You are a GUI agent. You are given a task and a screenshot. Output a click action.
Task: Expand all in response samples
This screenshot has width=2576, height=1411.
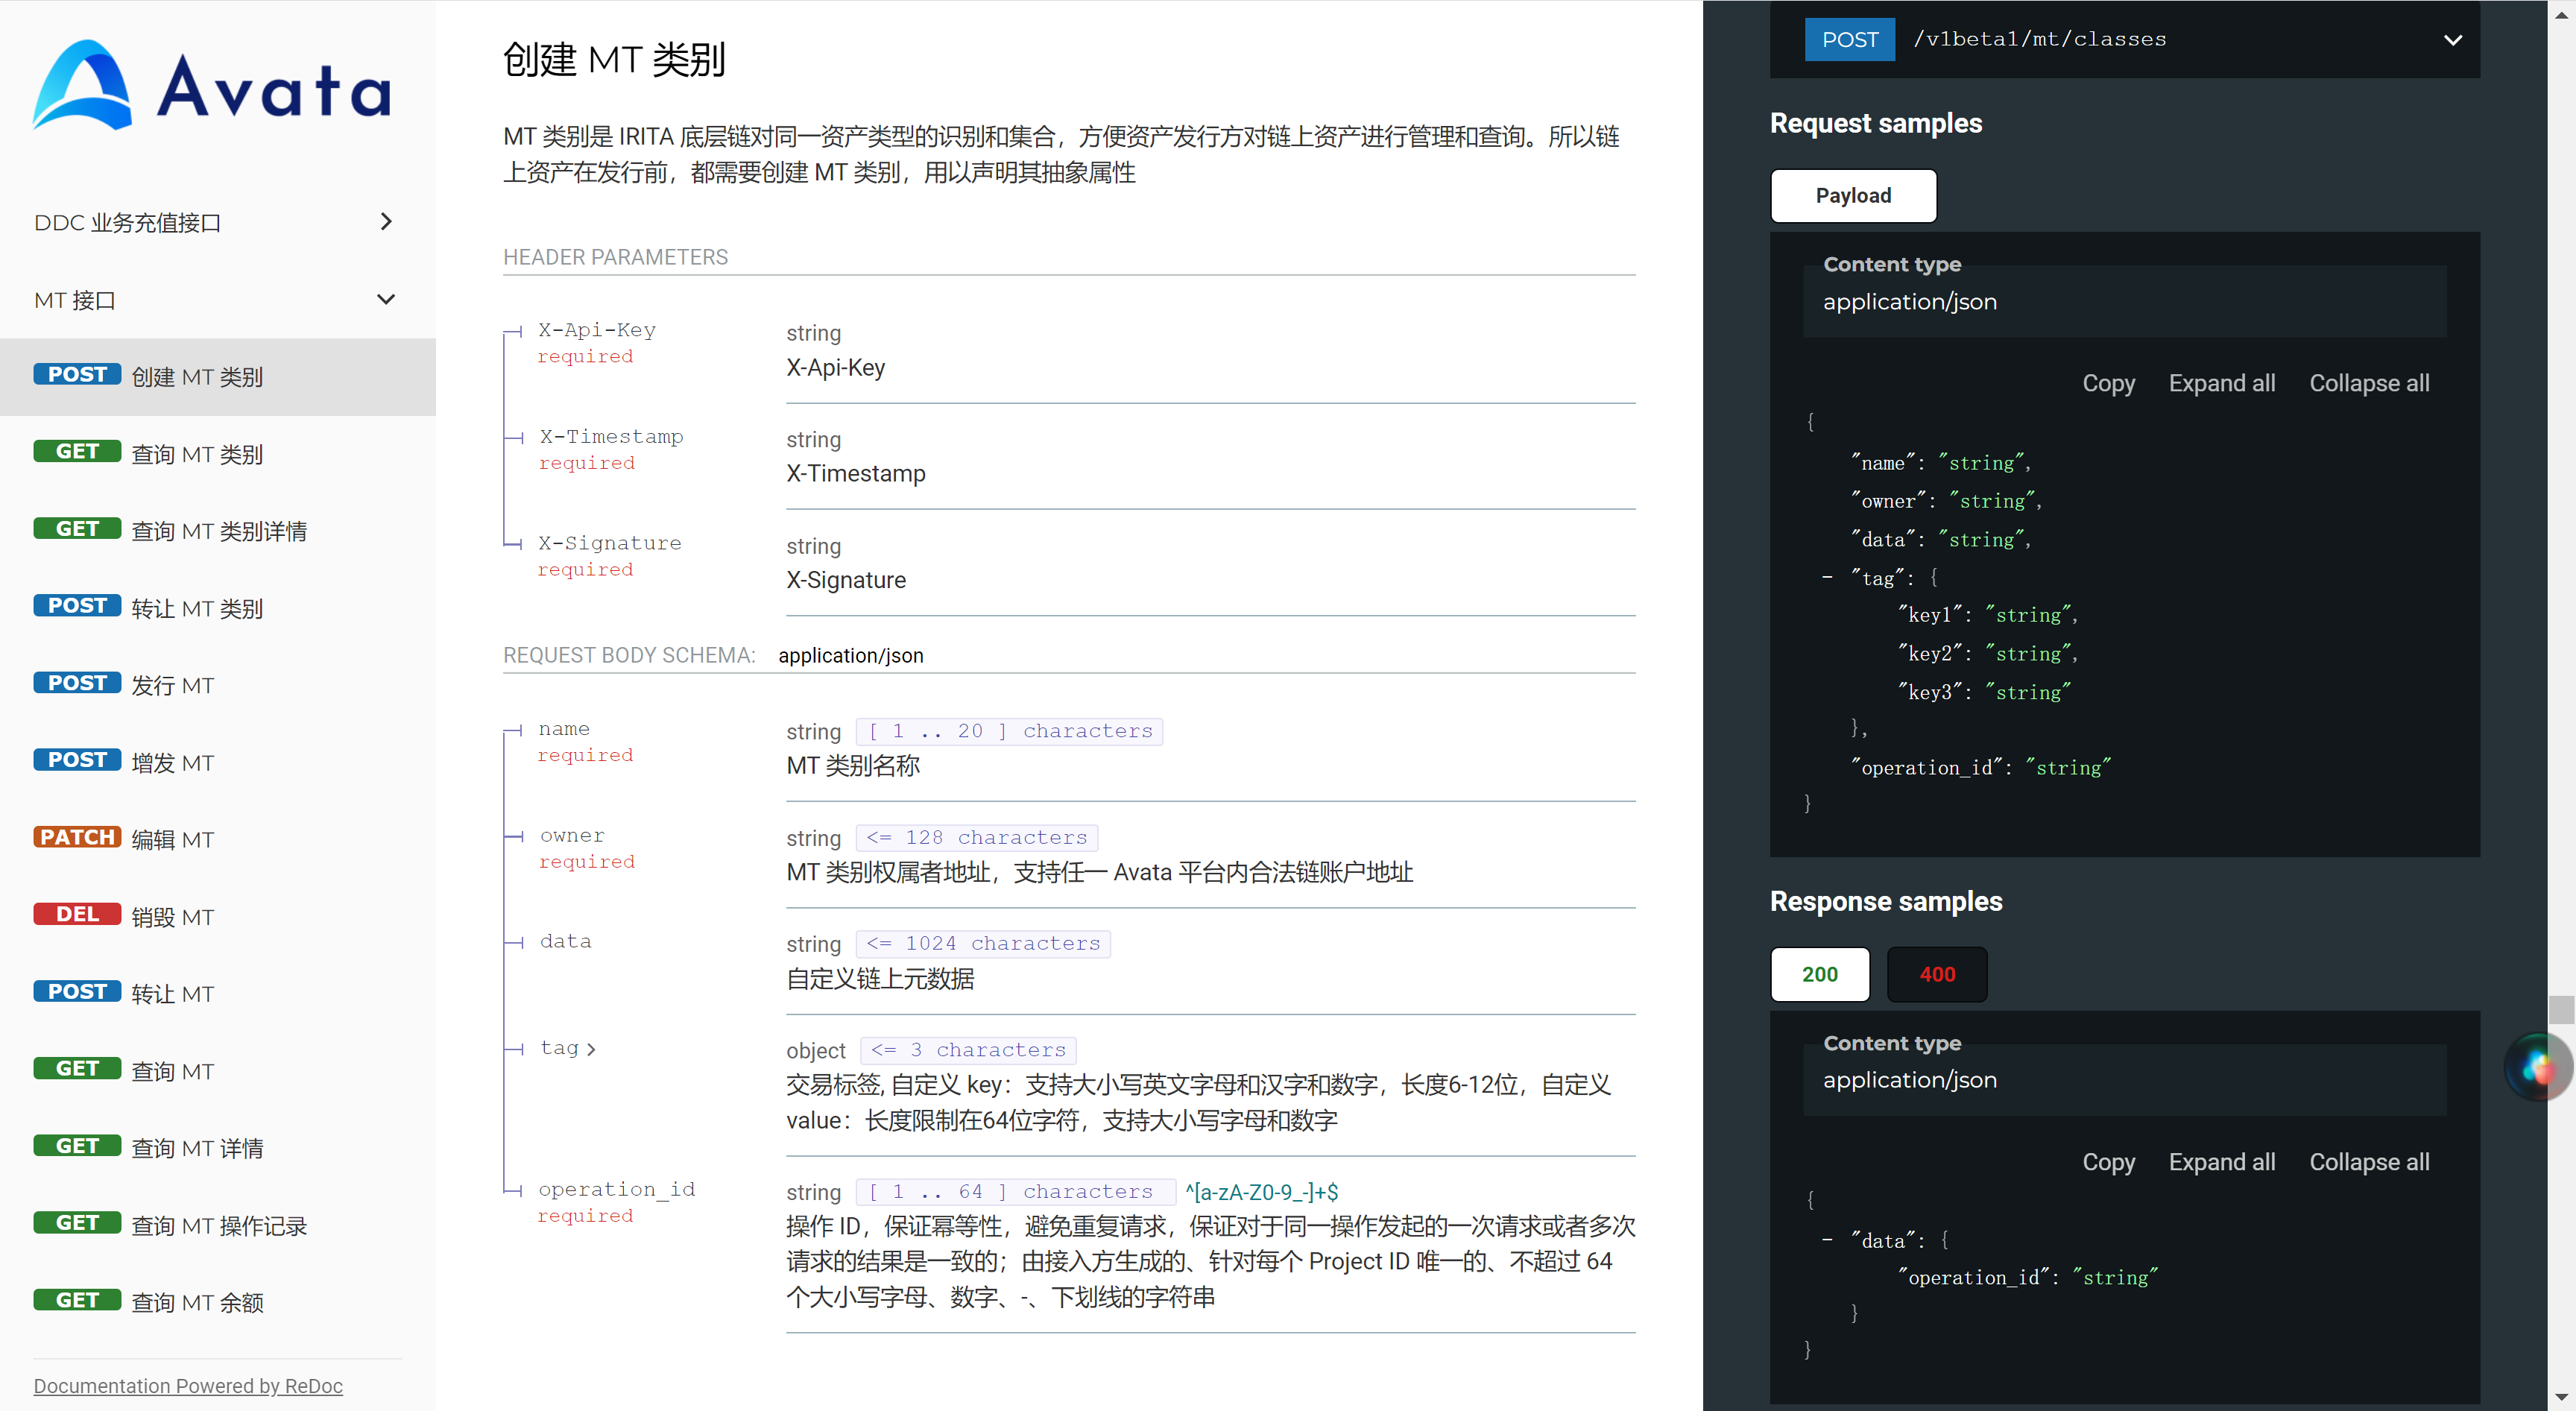pos(2221,1162)
